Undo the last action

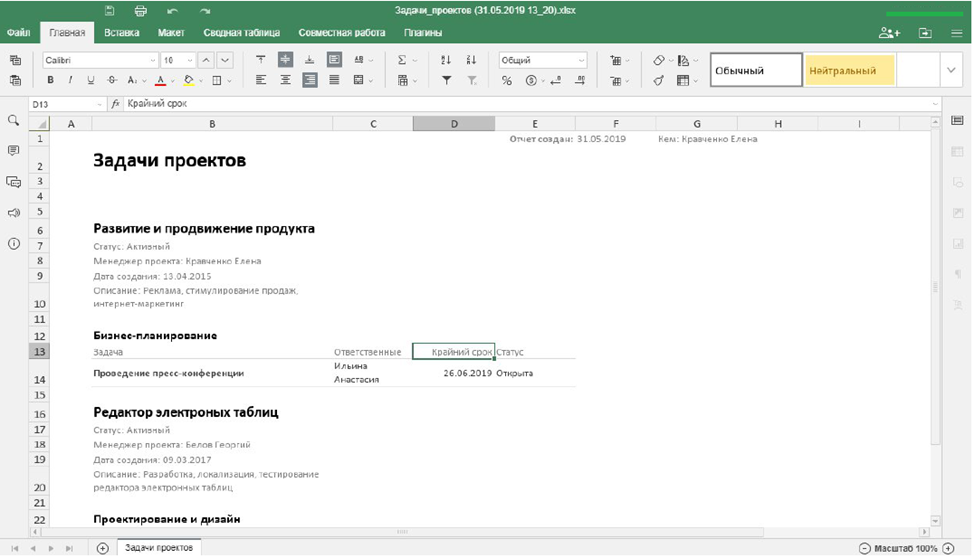pyautogui.click(x=172, y=11)
